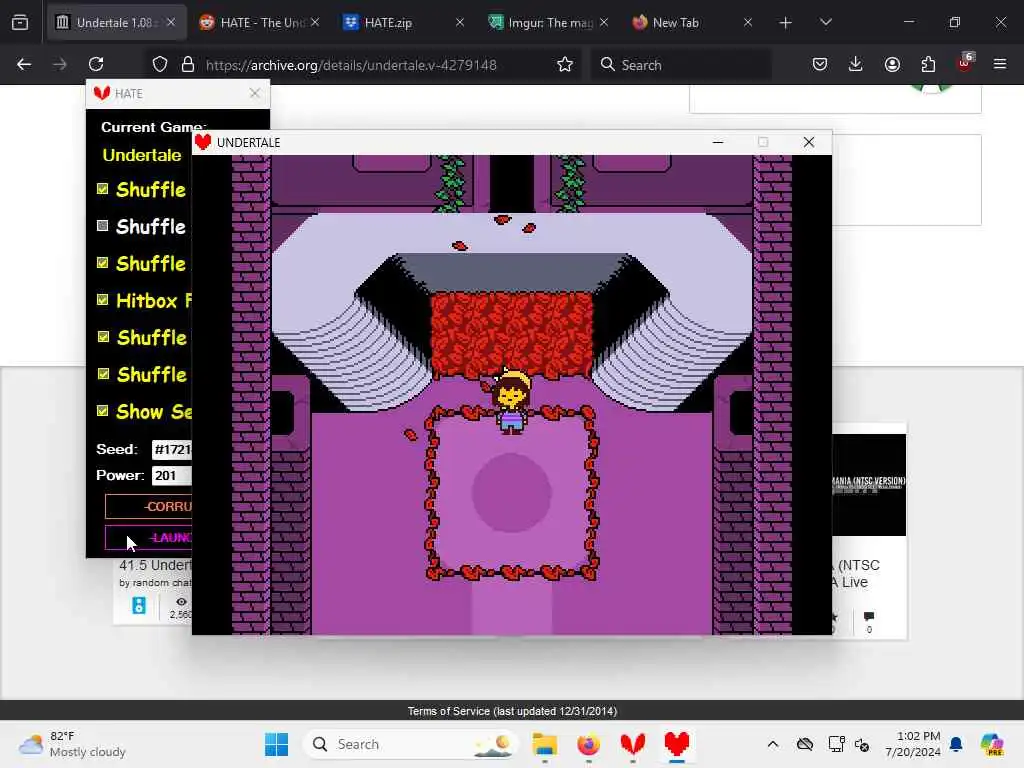This screenshot has width=1024, height=768.
Task: Open the clock showing 1:02 PM
Action: [x=913, y=744]
